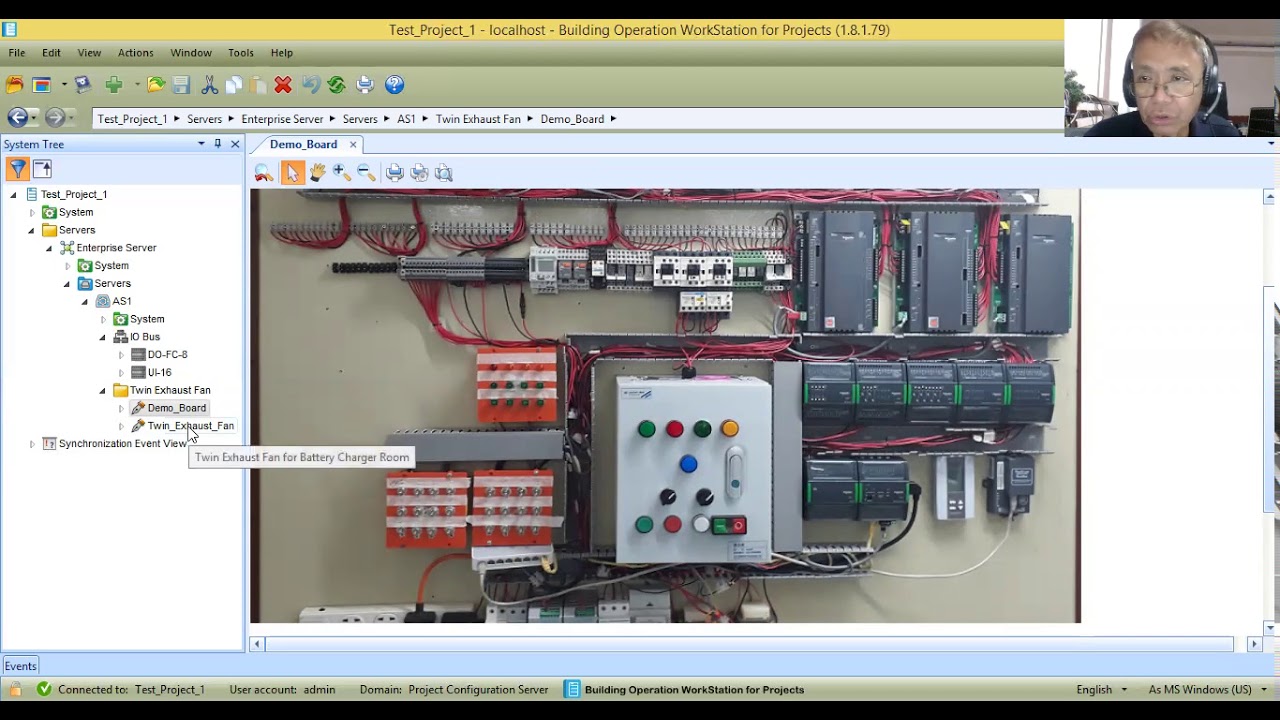Open Help via the blue question mark
This screenshot has height=720, width=1280.
(394, 85)
